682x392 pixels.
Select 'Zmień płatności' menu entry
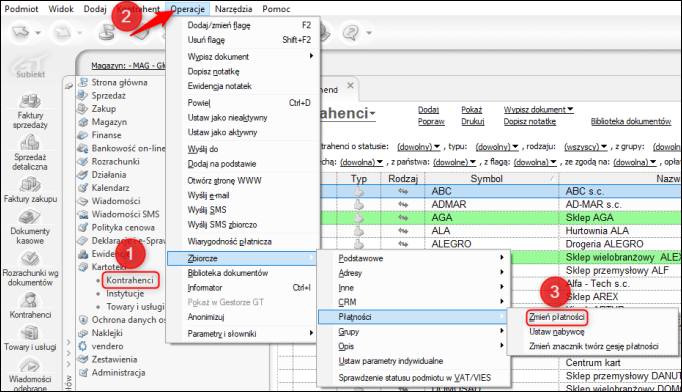coord(557,317)
